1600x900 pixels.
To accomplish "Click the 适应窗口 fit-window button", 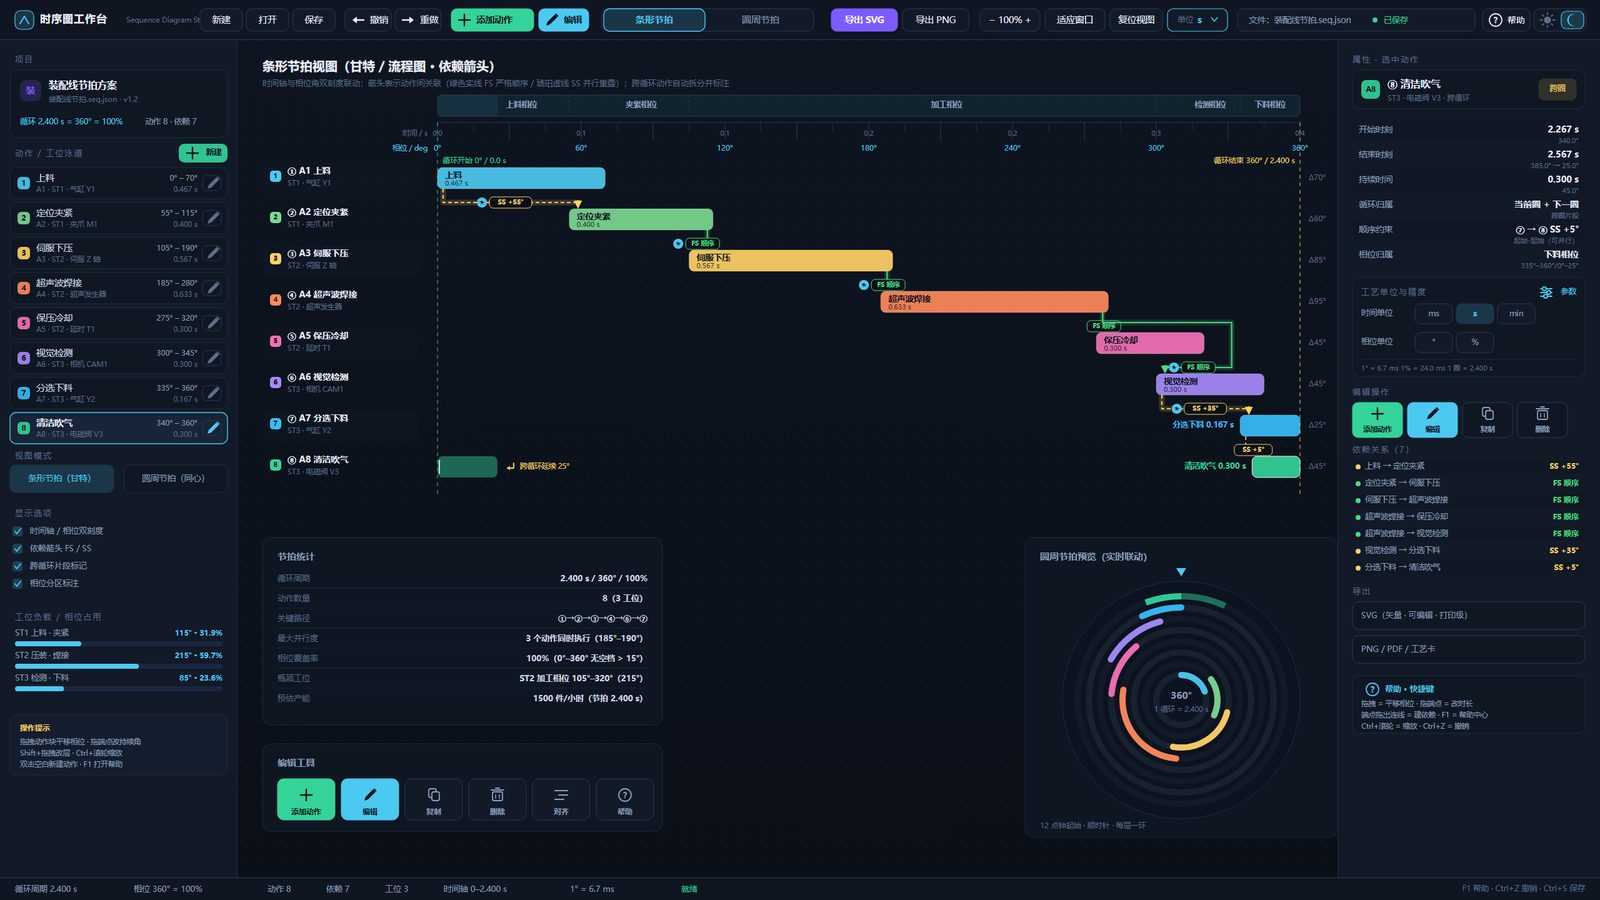I will (1075, 20).
